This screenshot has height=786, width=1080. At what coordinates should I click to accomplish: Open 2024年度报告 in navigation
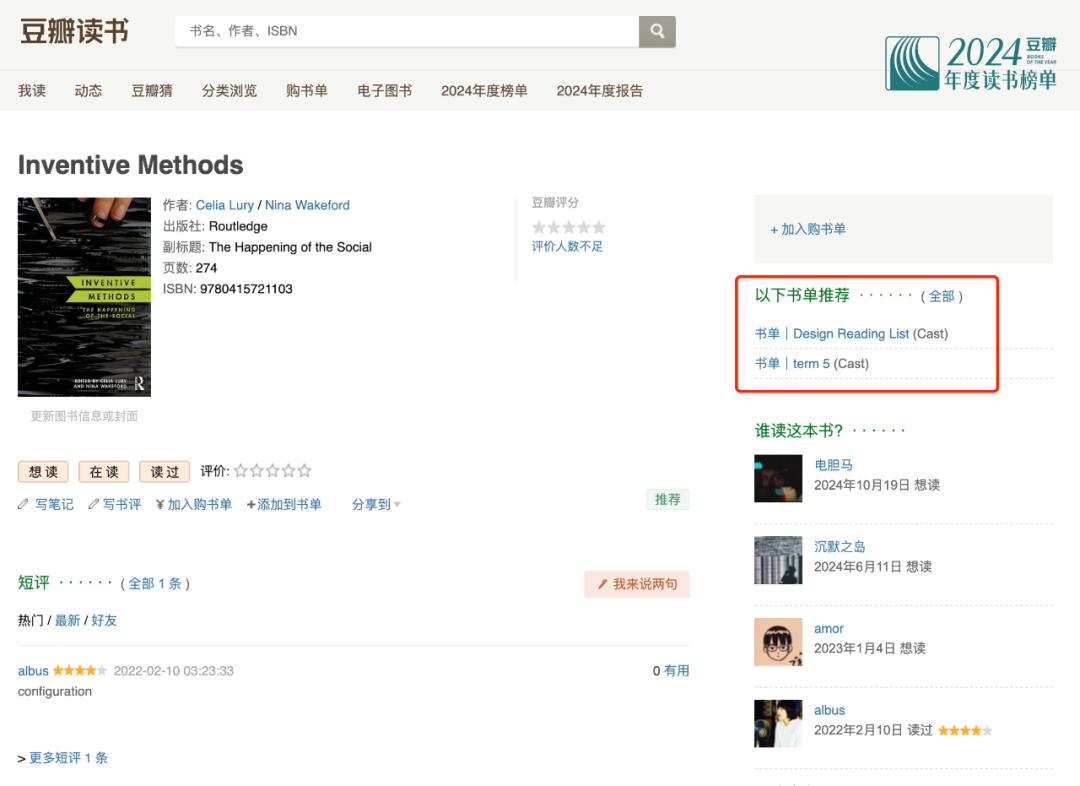coord(600,91)
